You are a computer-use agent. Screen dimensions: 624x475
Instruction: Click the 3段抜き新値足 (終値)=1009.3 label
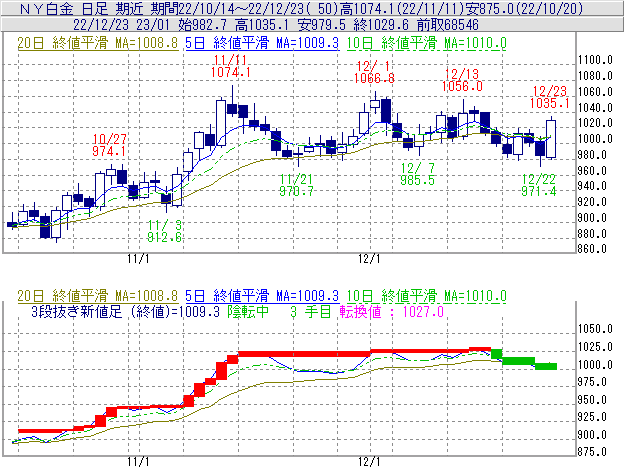[x=125, y=311]
